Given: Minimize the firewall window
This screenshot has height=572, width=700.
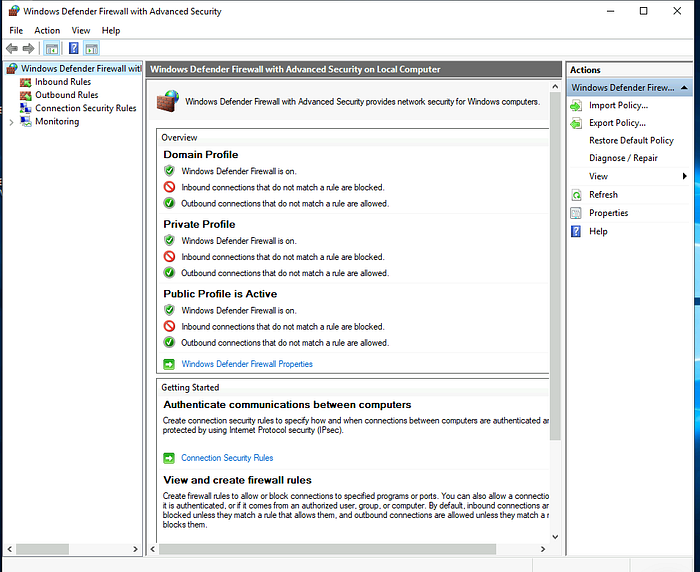Looking at the screenshot, I should pos(610,11).
